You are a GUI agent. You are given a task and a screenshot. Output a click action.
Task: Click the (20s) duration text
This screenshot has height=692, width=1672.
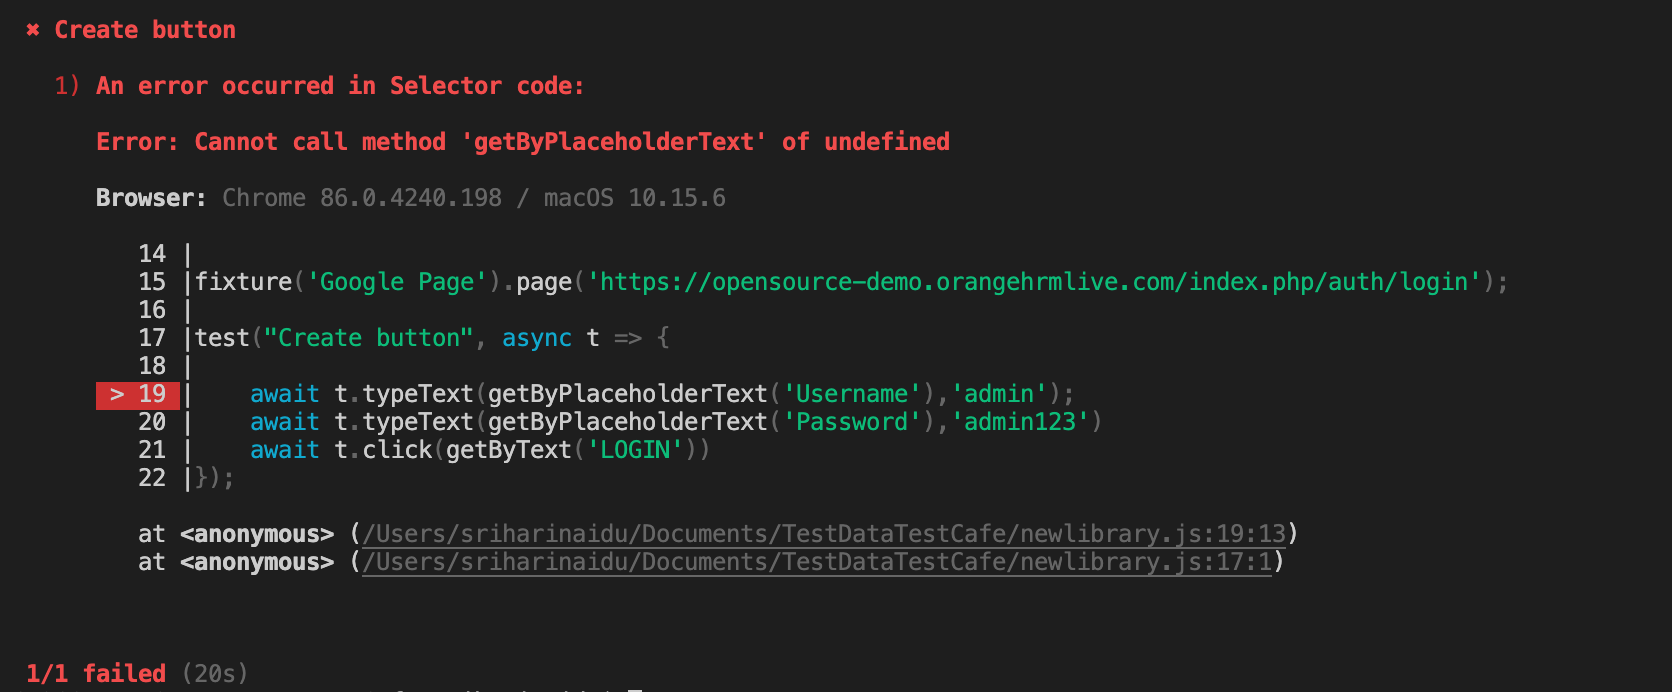[215, 674]
